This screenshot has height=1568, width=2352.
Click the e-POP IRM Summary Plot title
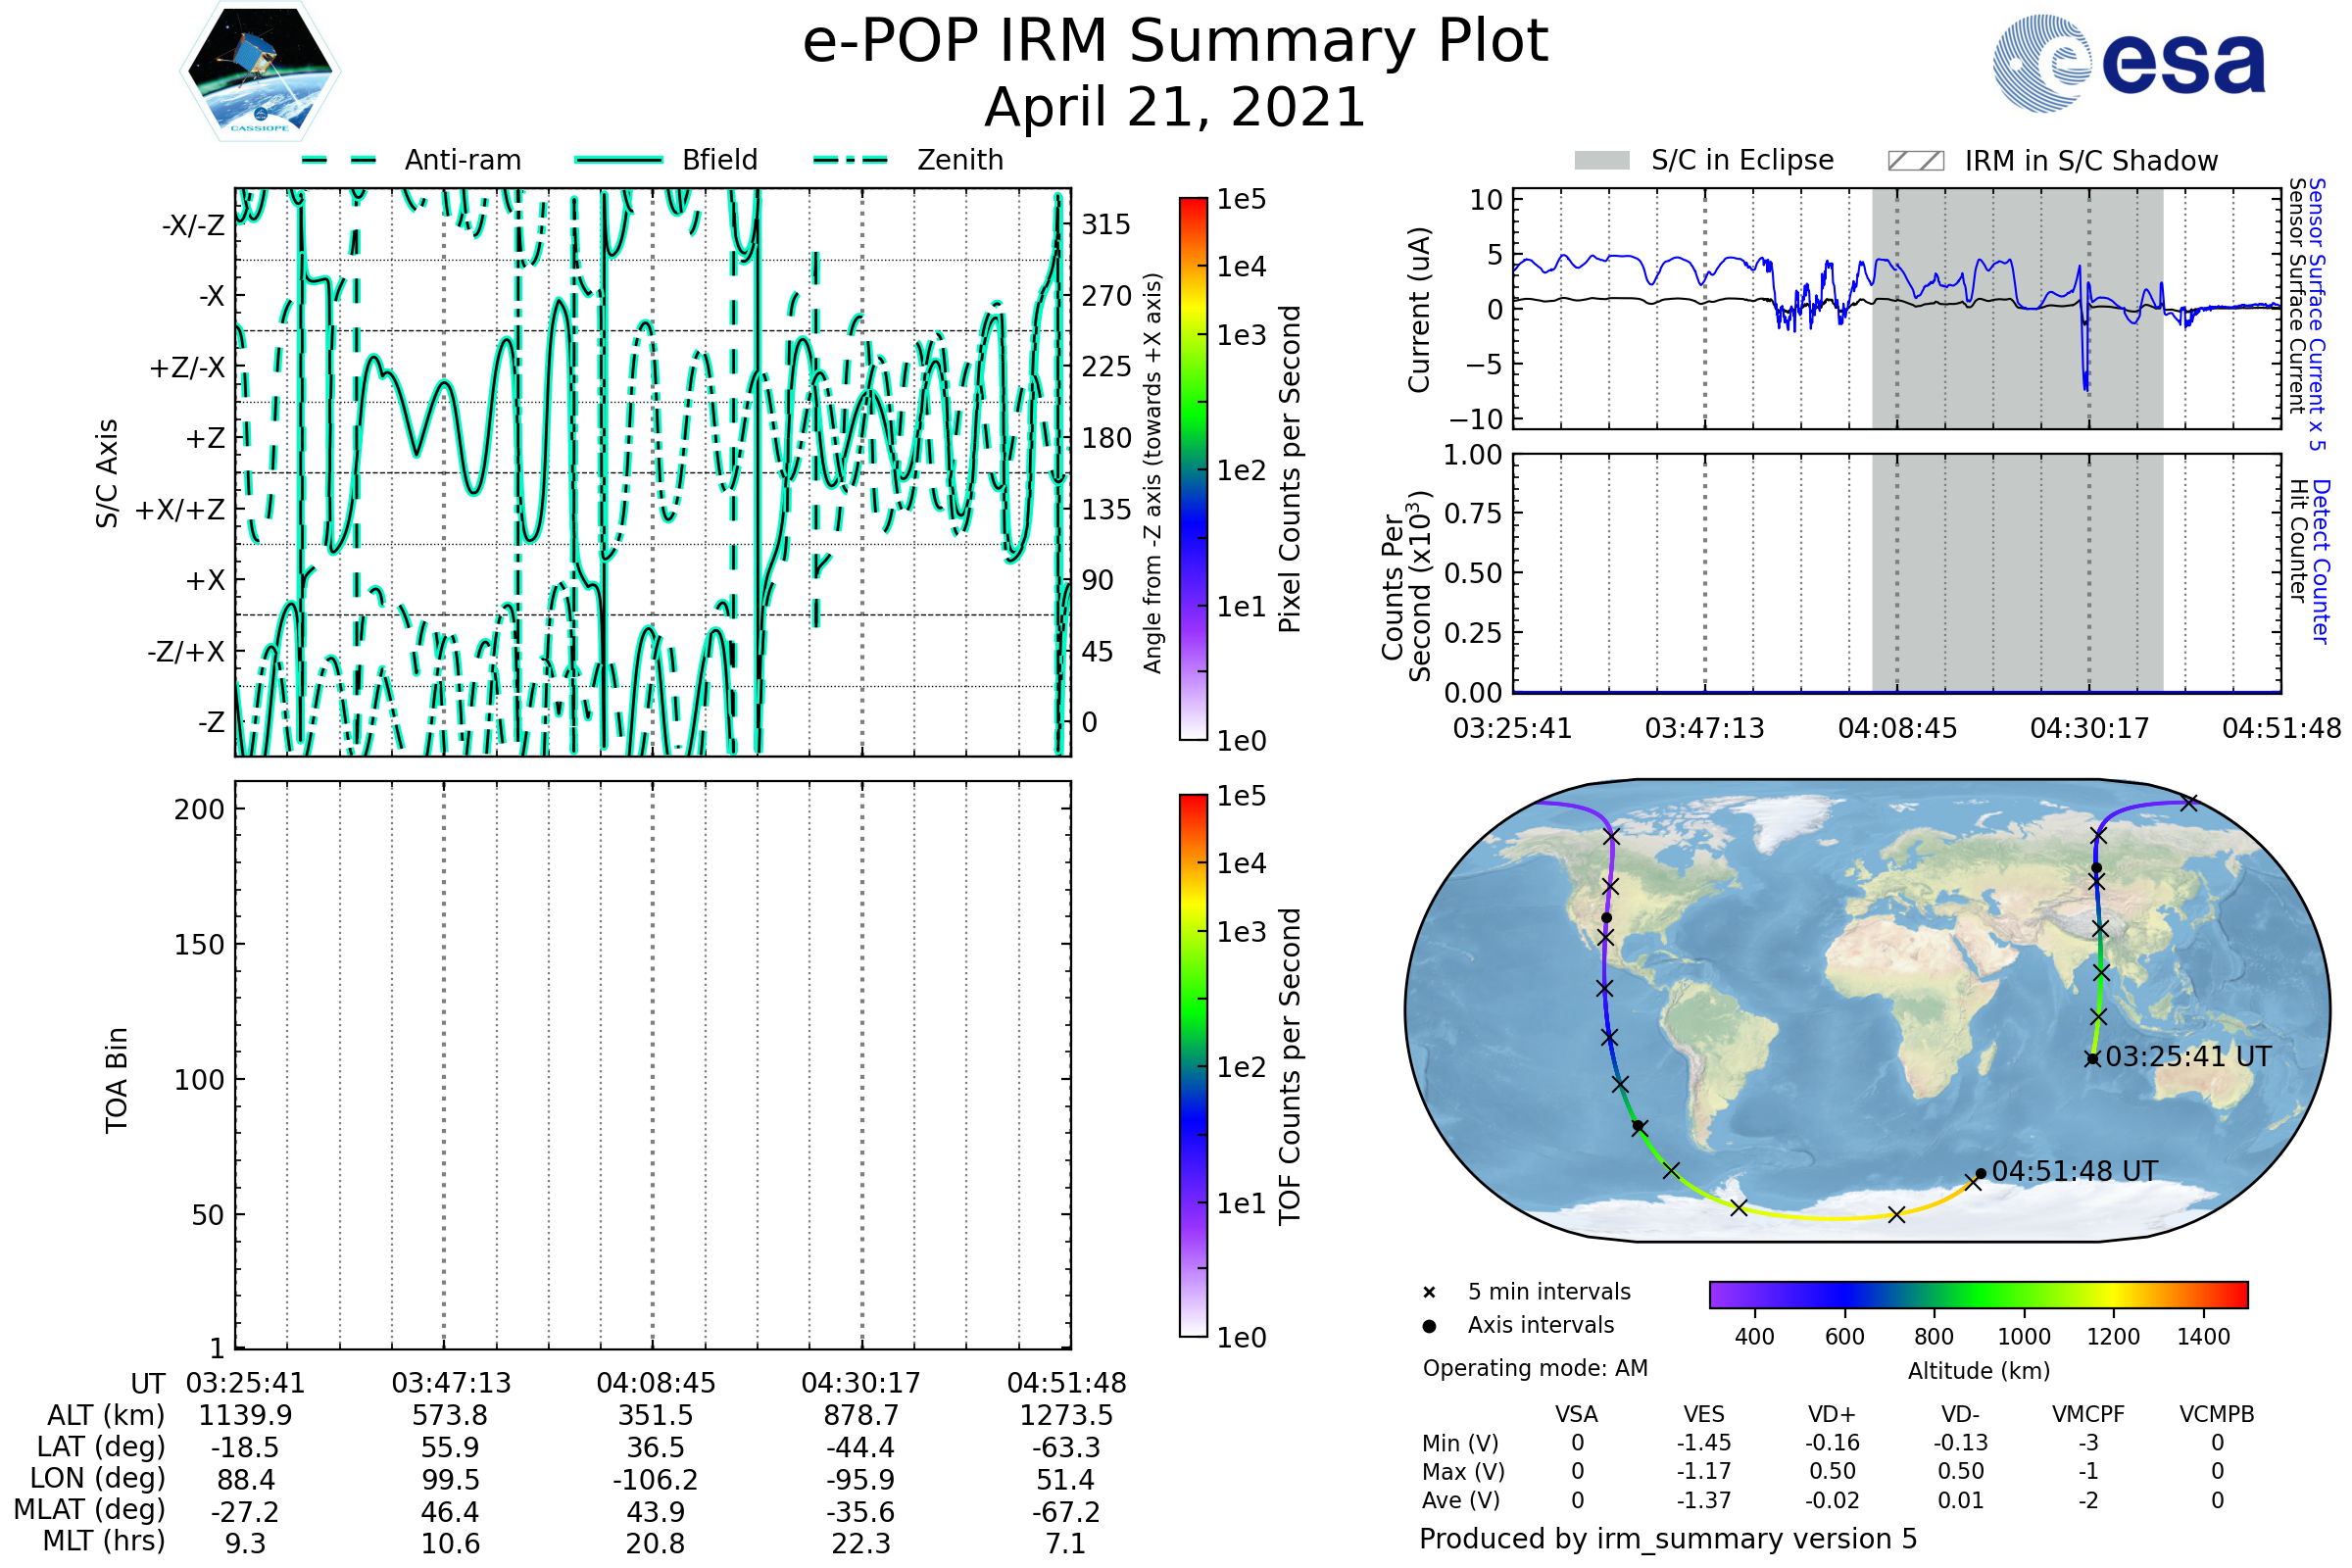click(1175, 42)
